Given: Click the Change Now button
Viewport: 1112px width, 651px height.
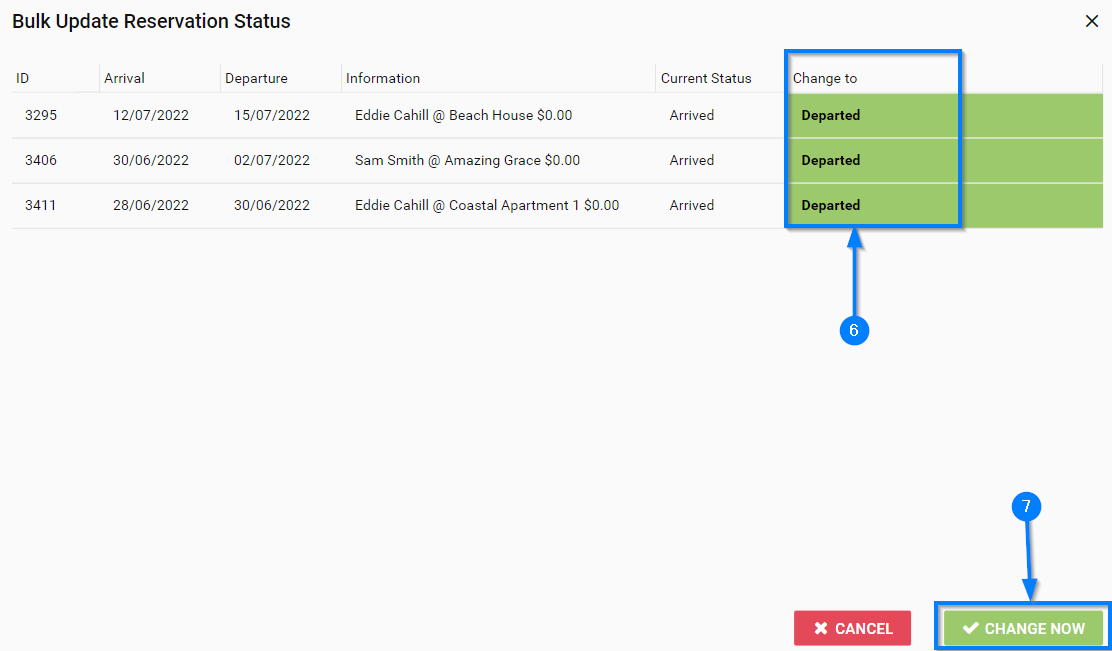Looking at the screenshot, I should [x=1023, y=628].
